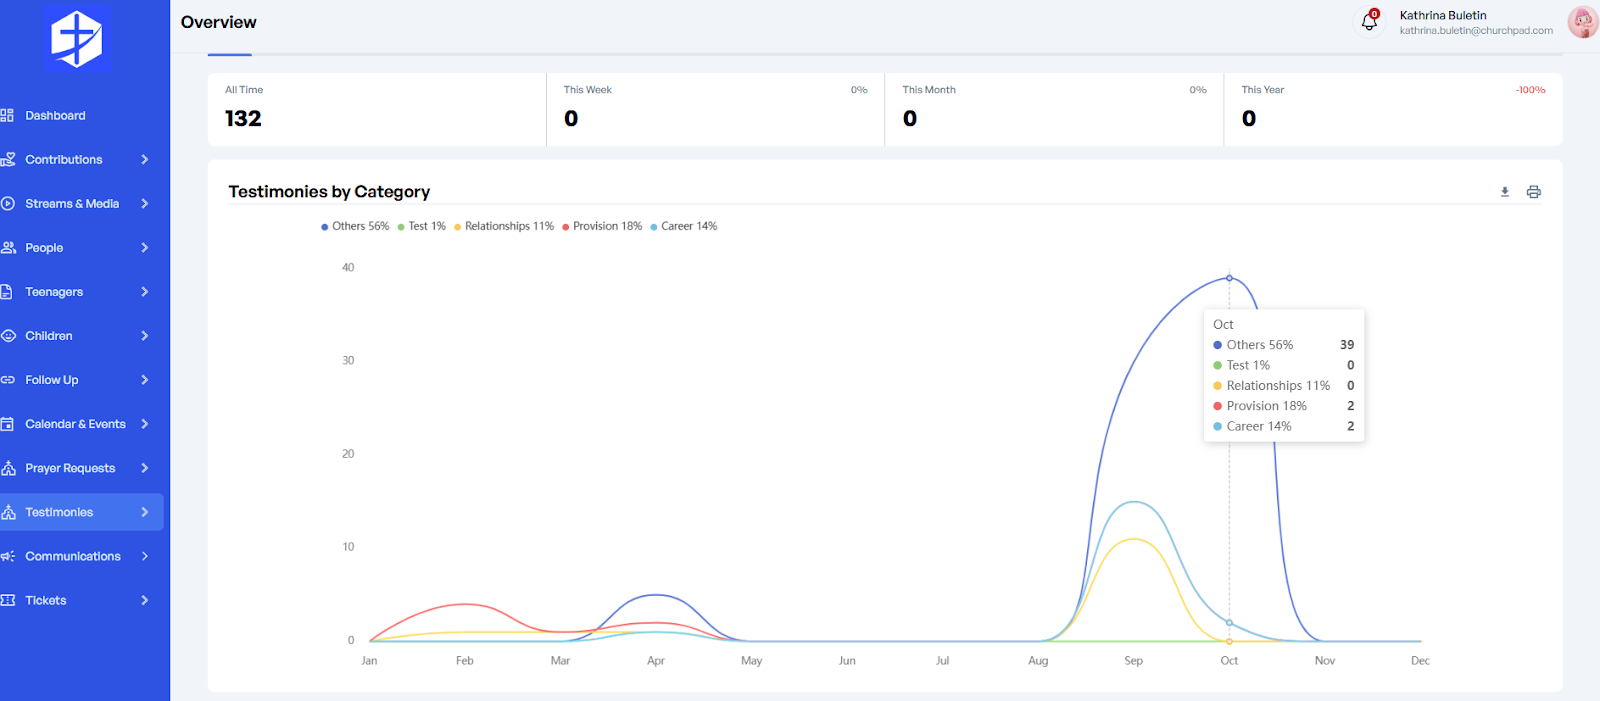Toggle the red Provision 18% legend dot
Screen dimensions: 1600x701
click(x=566, y=227)
